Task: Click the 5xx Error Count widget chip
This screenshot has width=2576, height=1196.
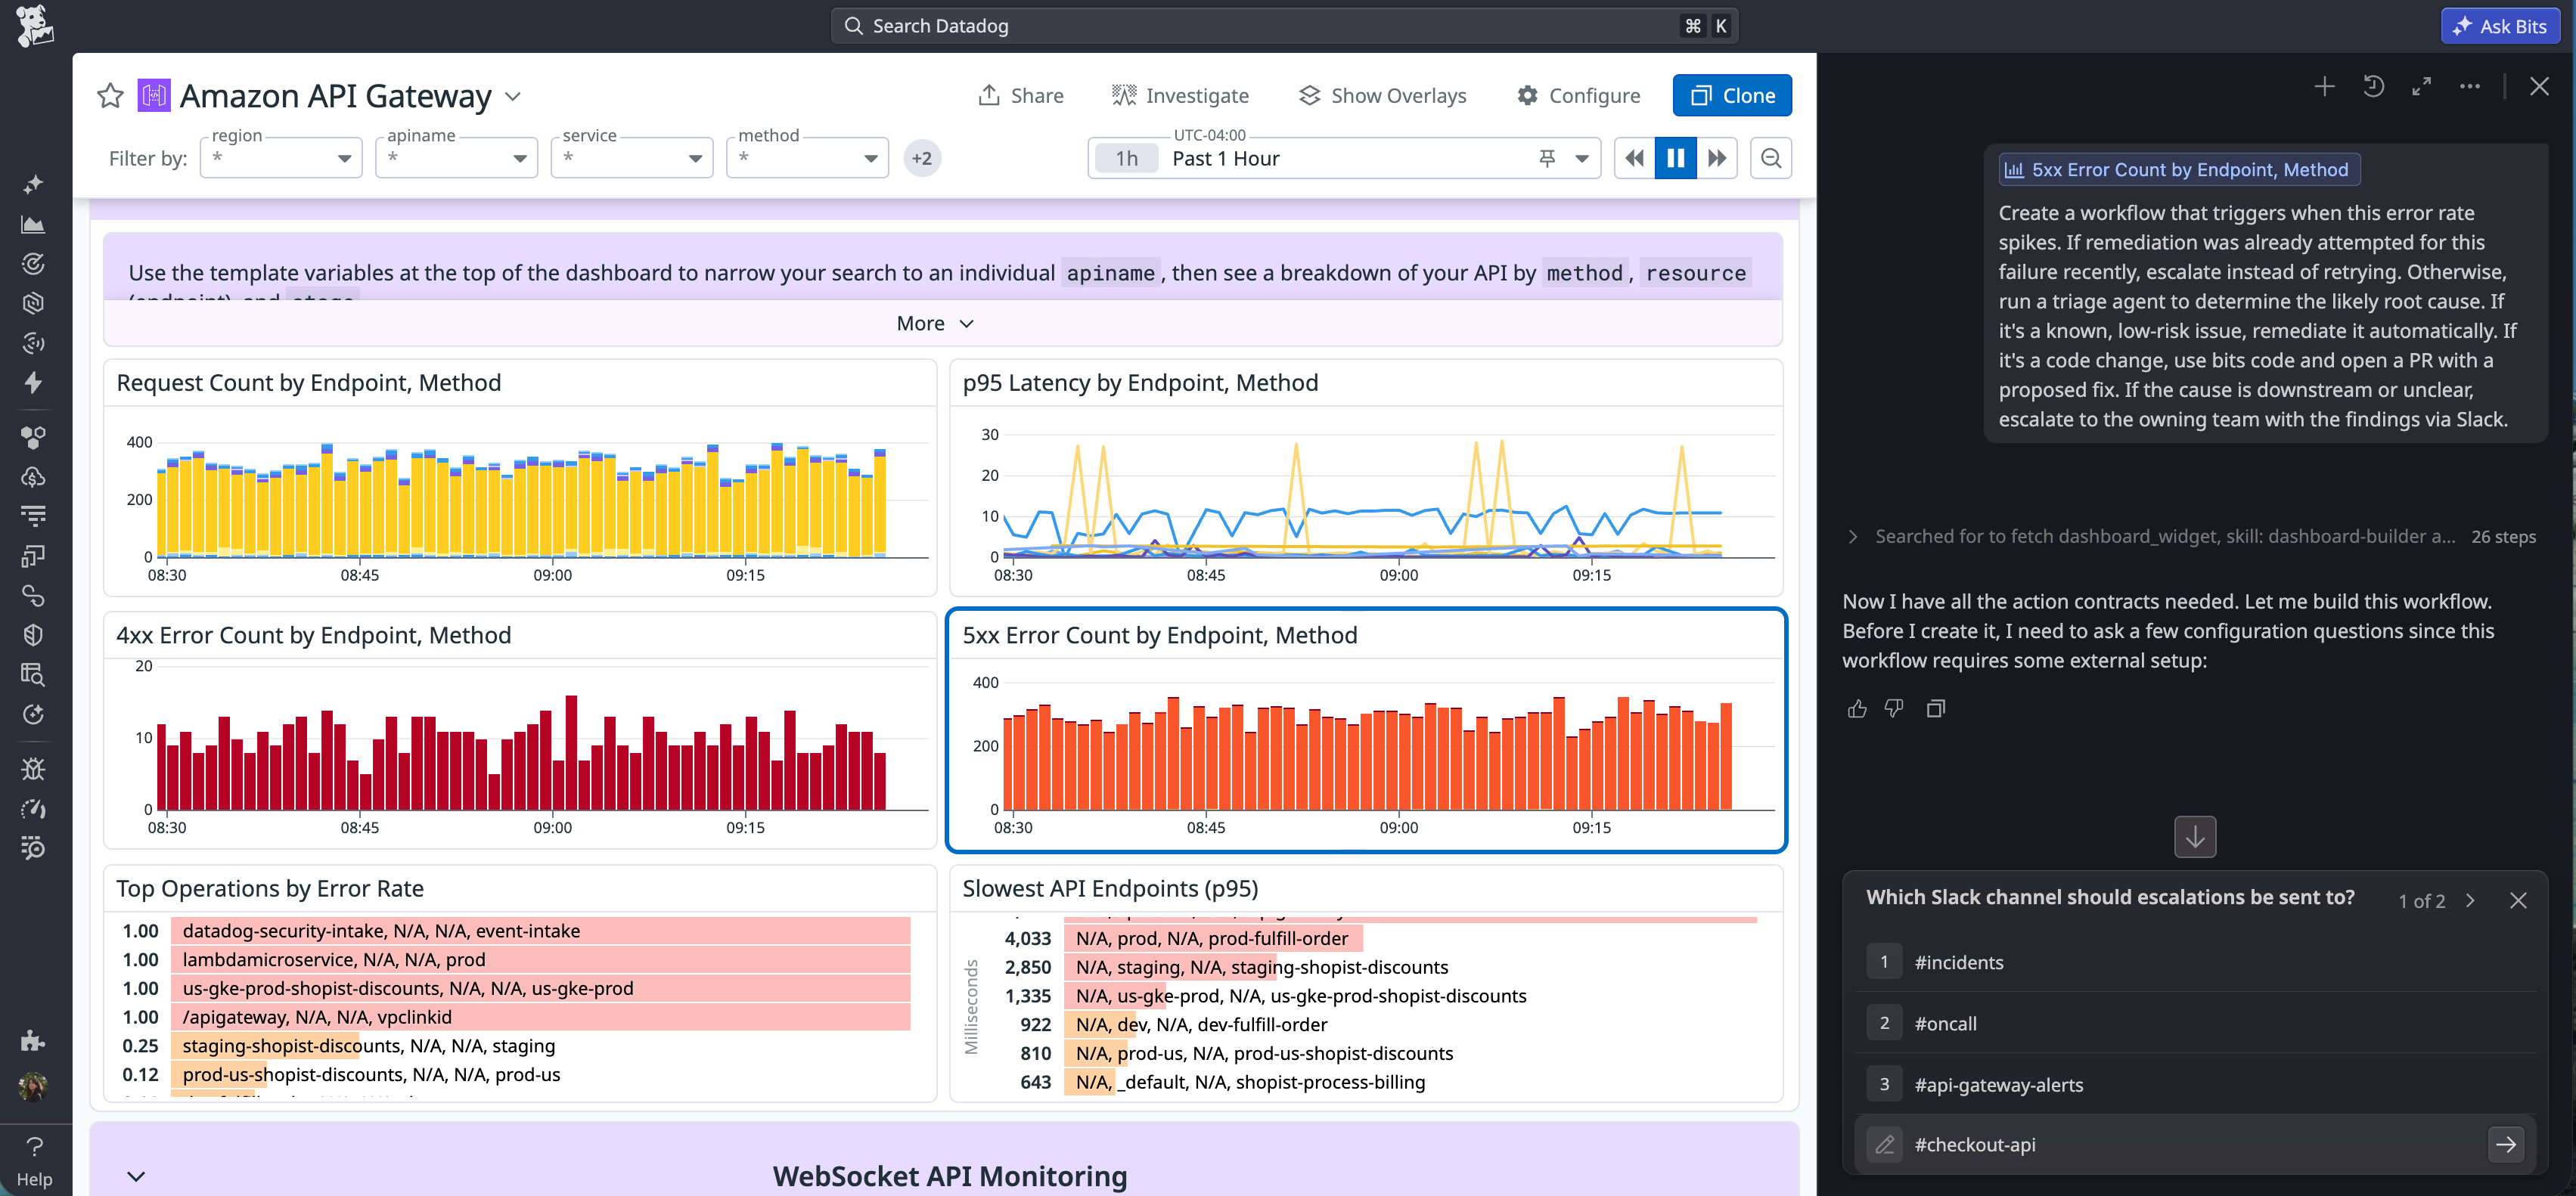Action: (2179, 170)
